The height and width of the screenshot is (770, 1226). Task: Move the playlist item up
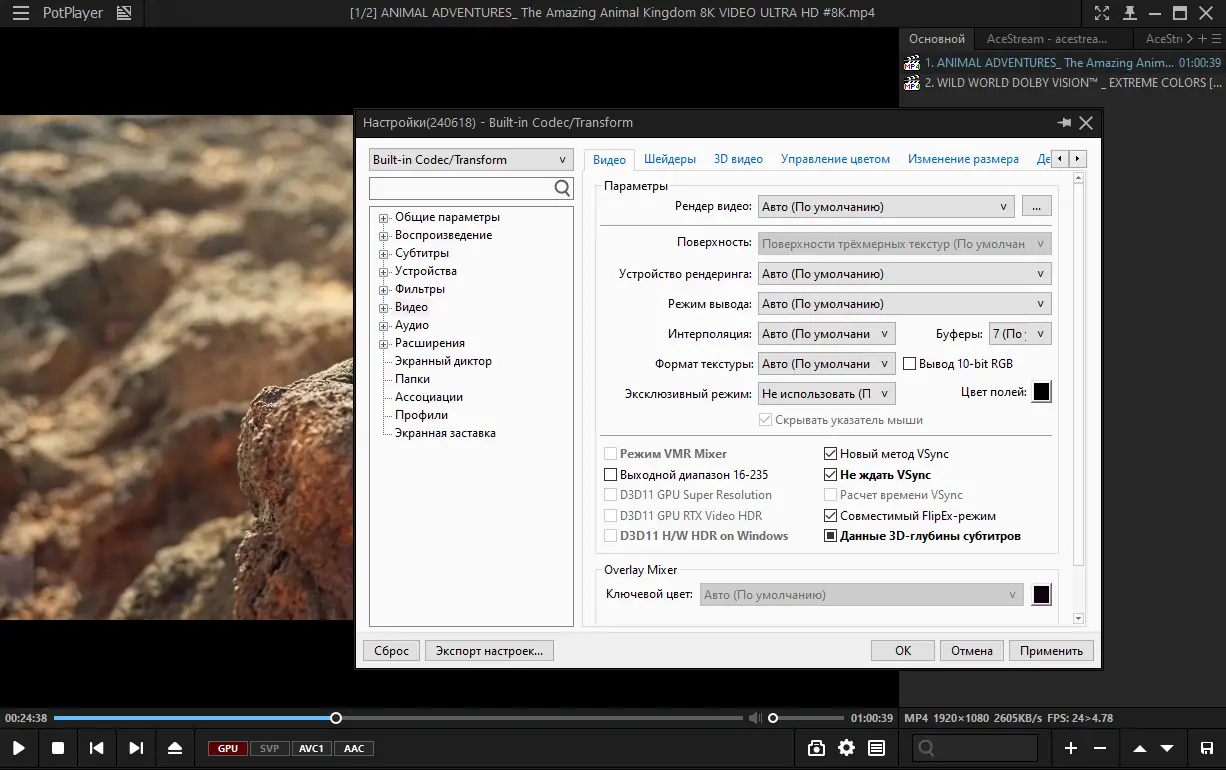tap(1140, 748)
